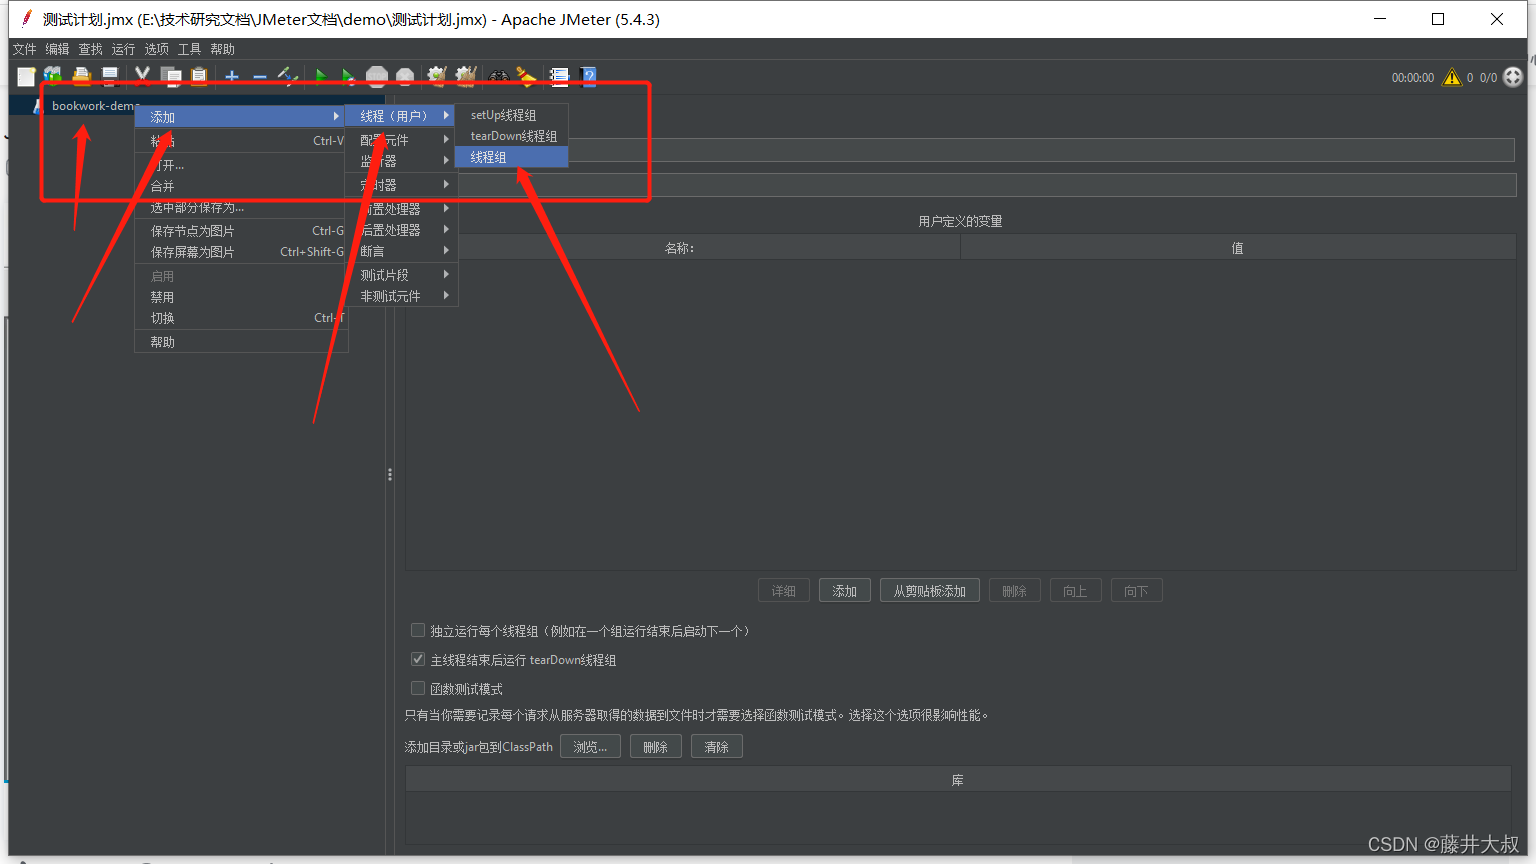Click the 删除 classpath button
1536x864 pixels.
[x=655, y=747]
